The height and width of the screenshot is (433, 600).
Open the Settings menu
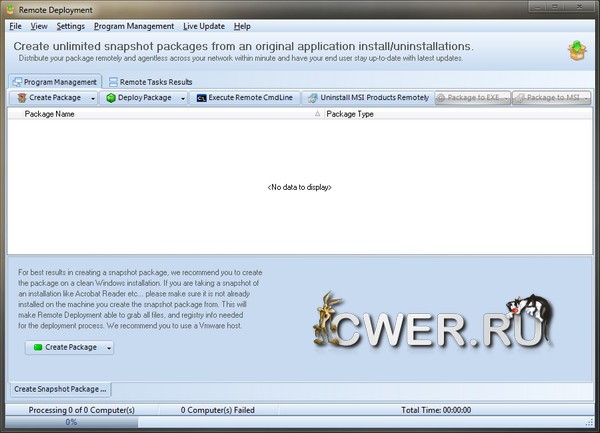71,26
